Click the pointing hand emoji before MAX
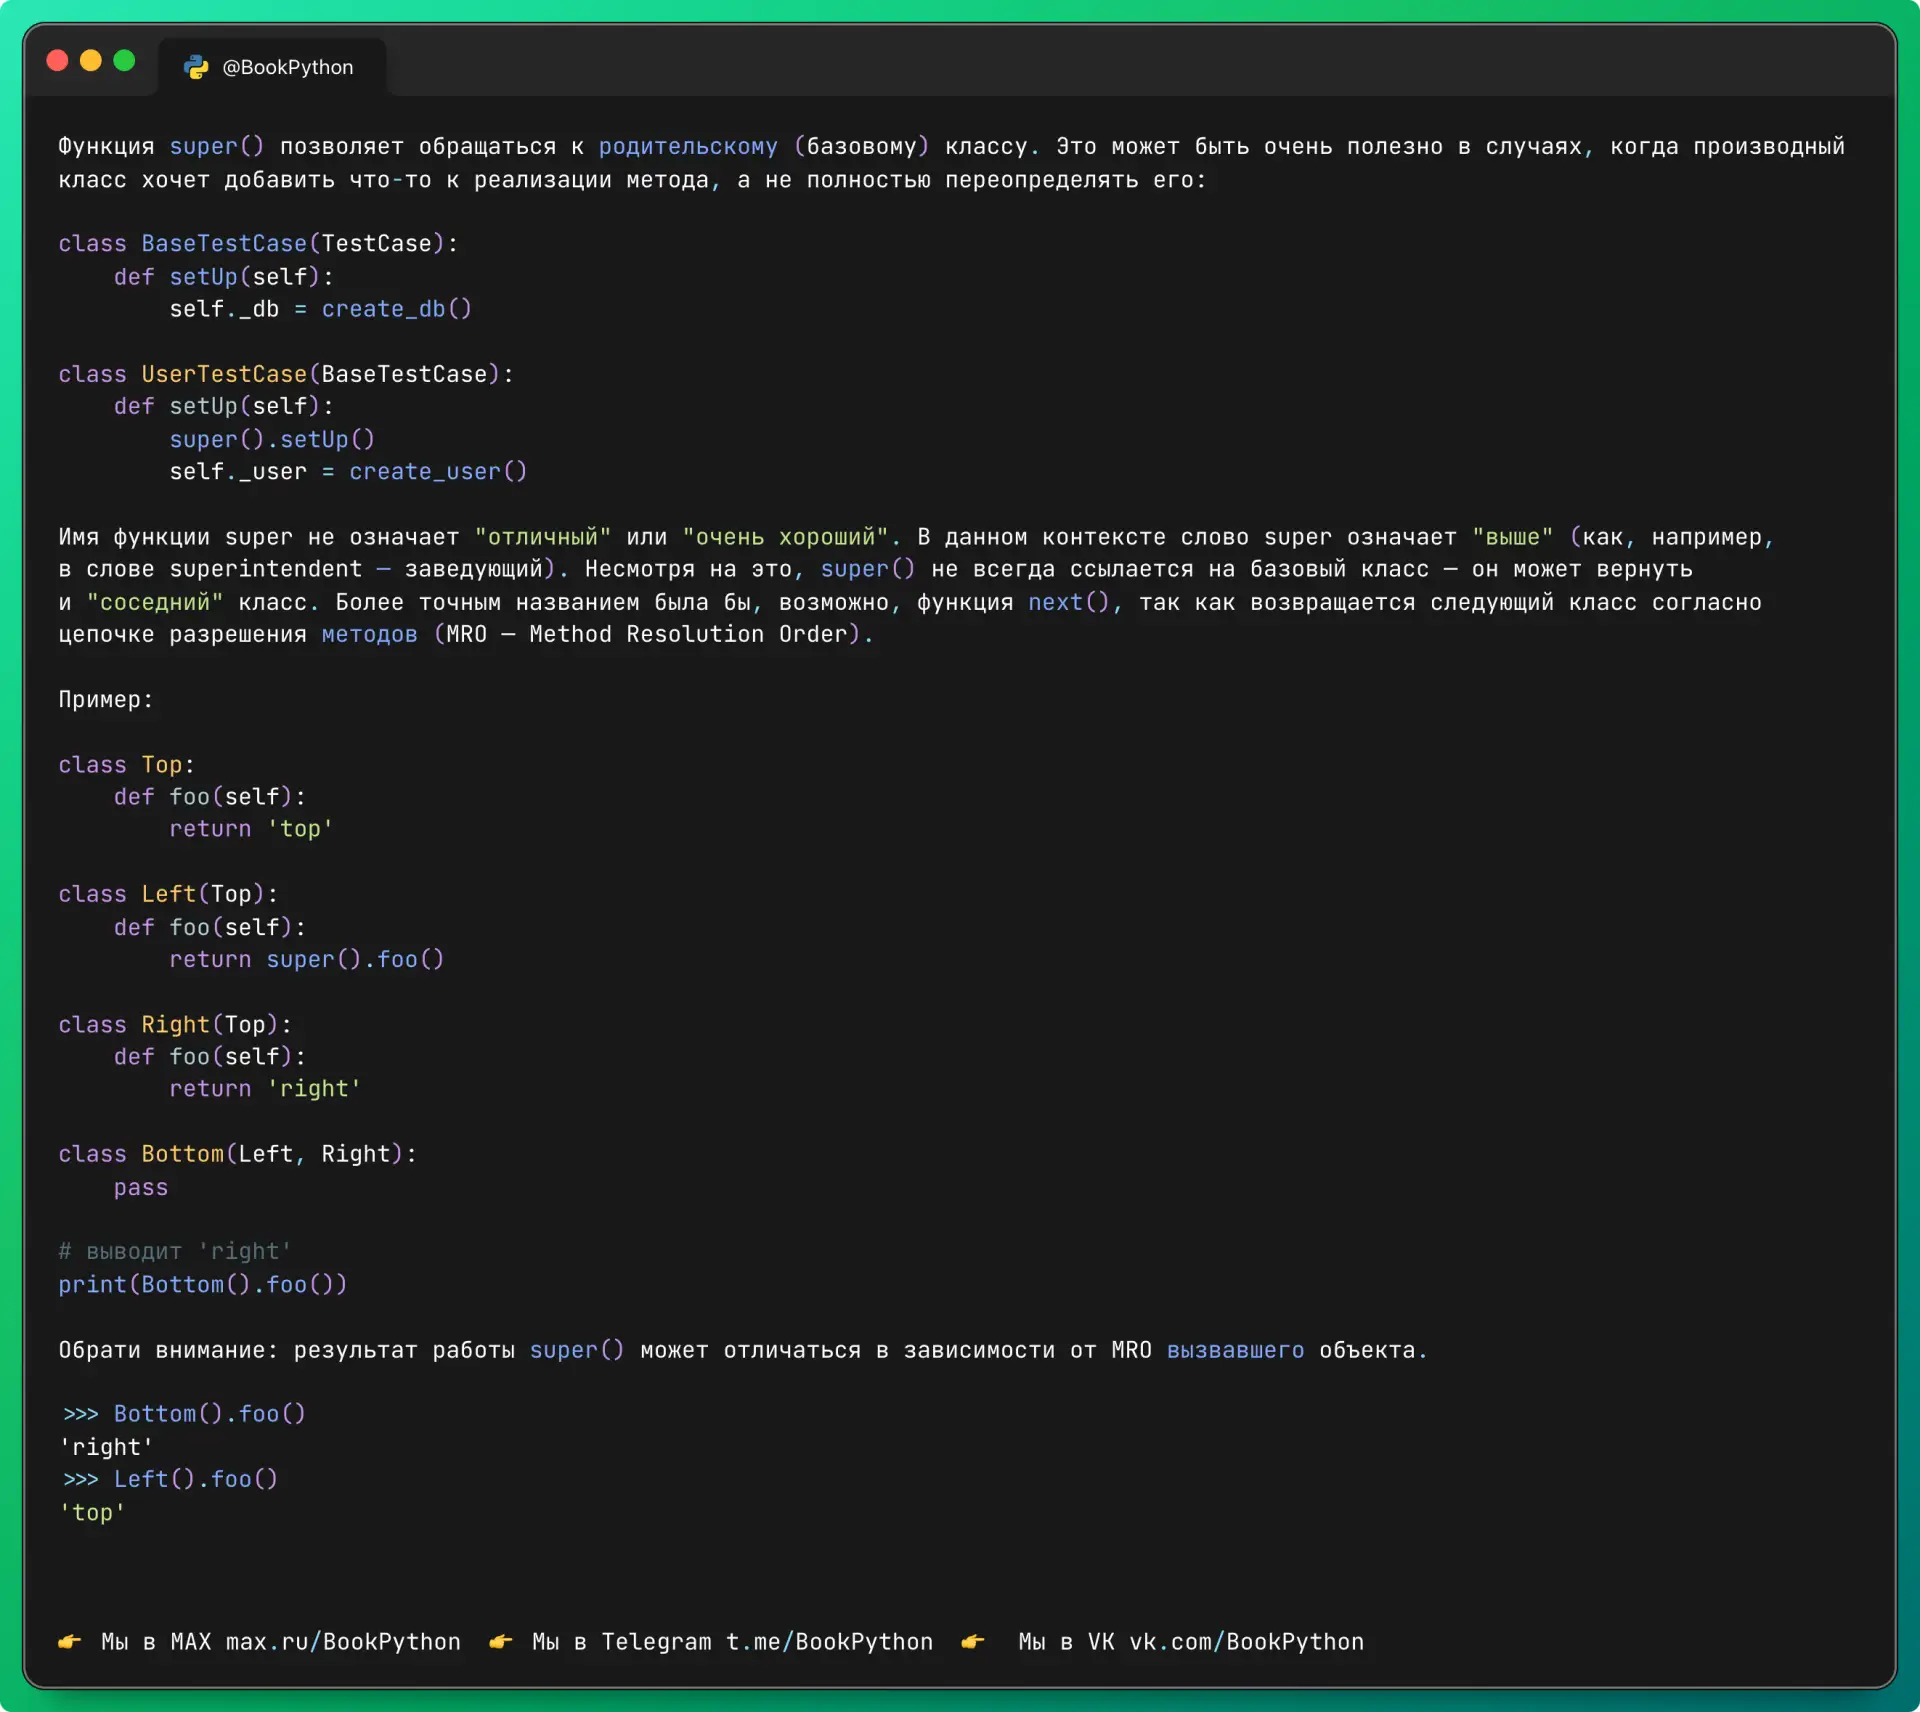Viewport: 1920px width, 1712px height. click(70, 1642)
